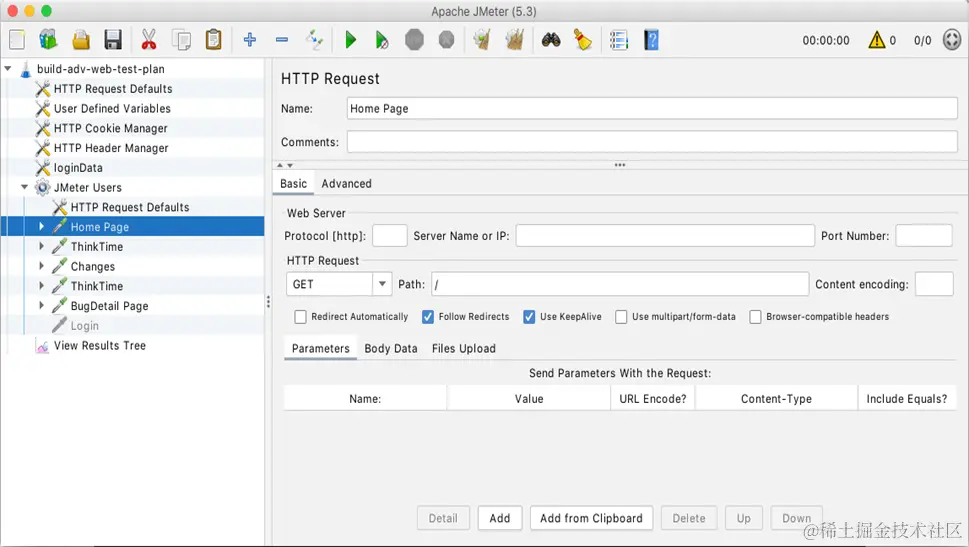Click the Reset Search brush icon
Screen dimensions: 969x547
(582, 40)
